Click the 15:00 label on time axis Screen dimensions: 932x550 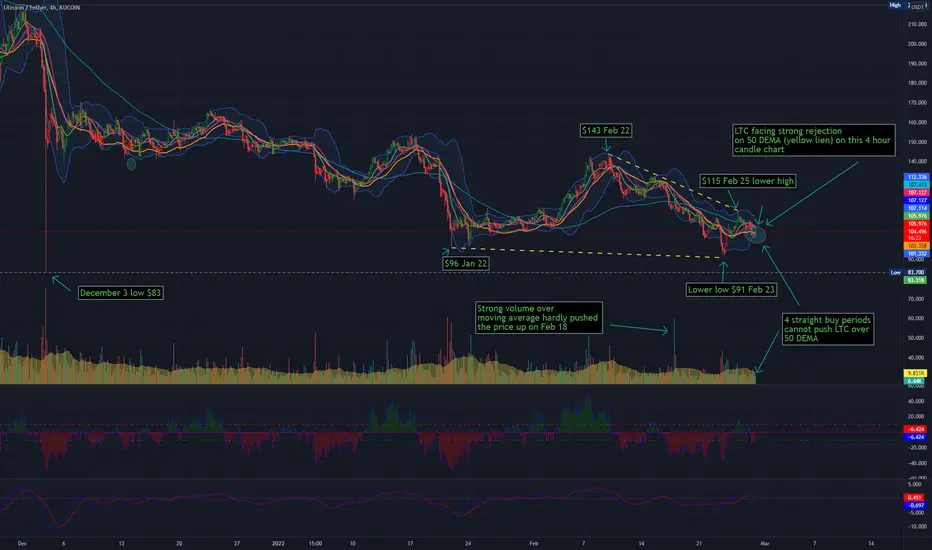point(316,543)
